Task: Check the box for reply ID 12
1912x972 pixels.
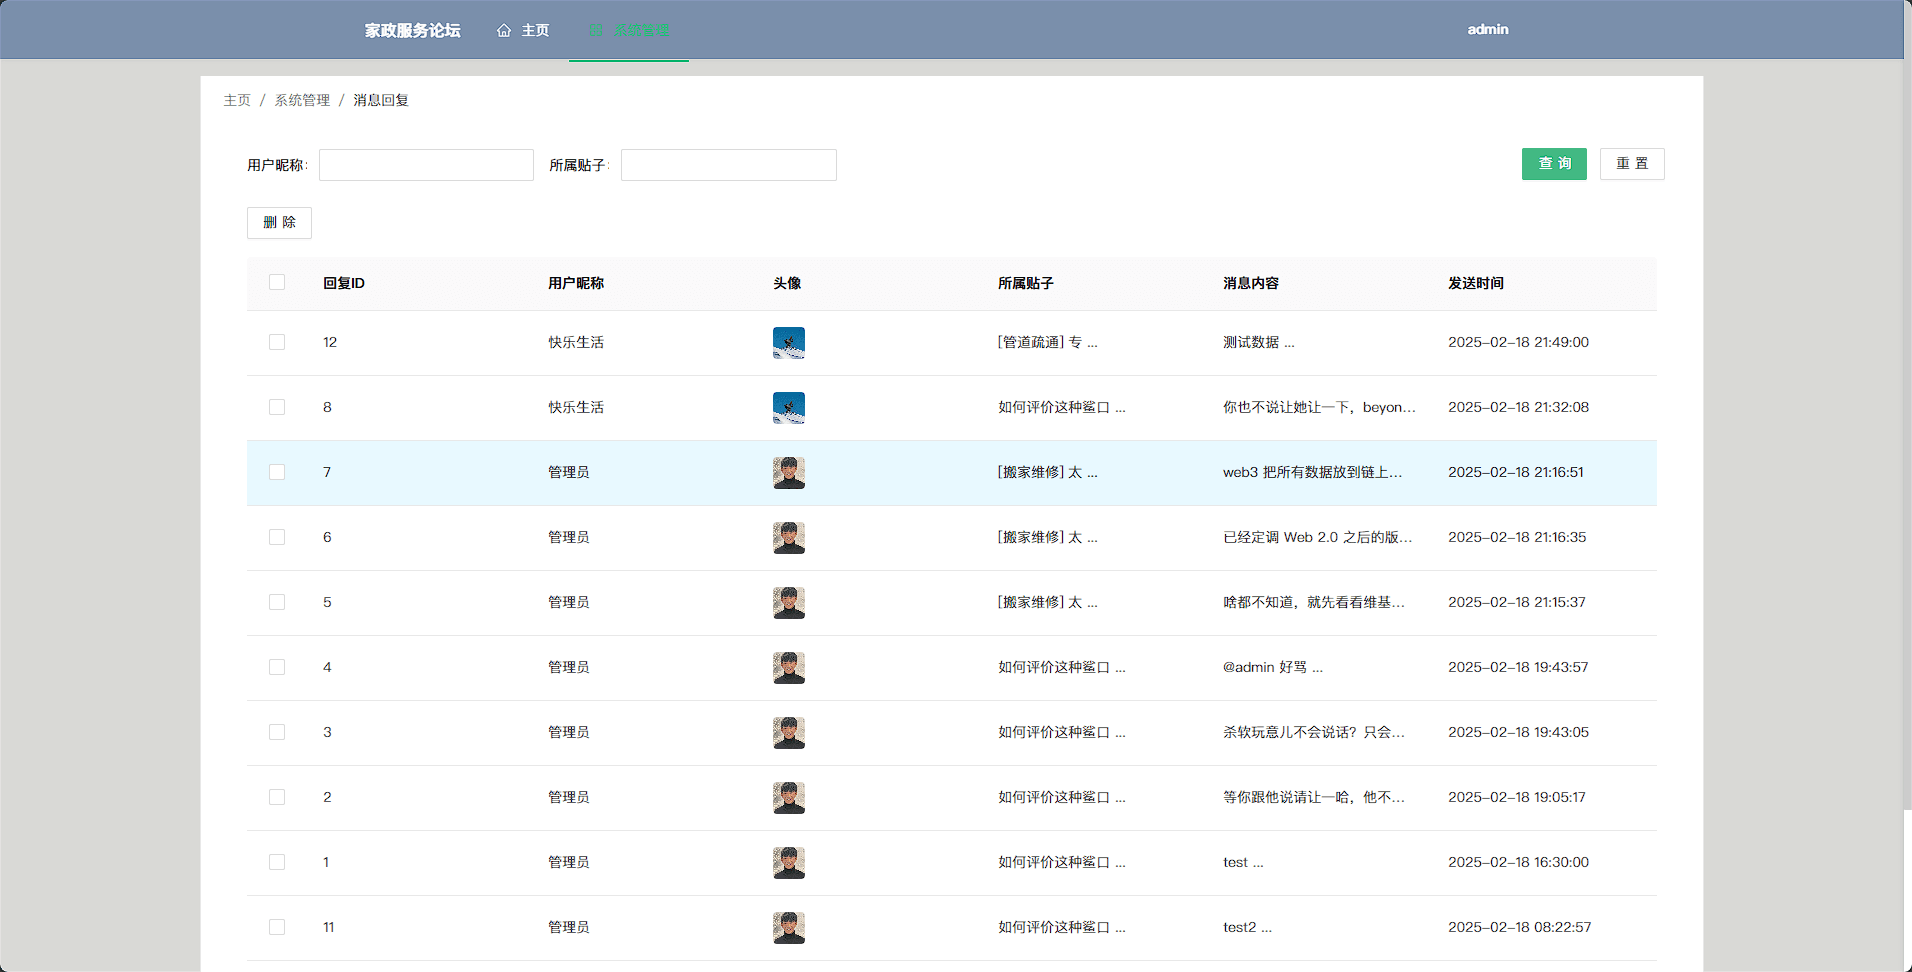Action: click(x=277, y=343)
